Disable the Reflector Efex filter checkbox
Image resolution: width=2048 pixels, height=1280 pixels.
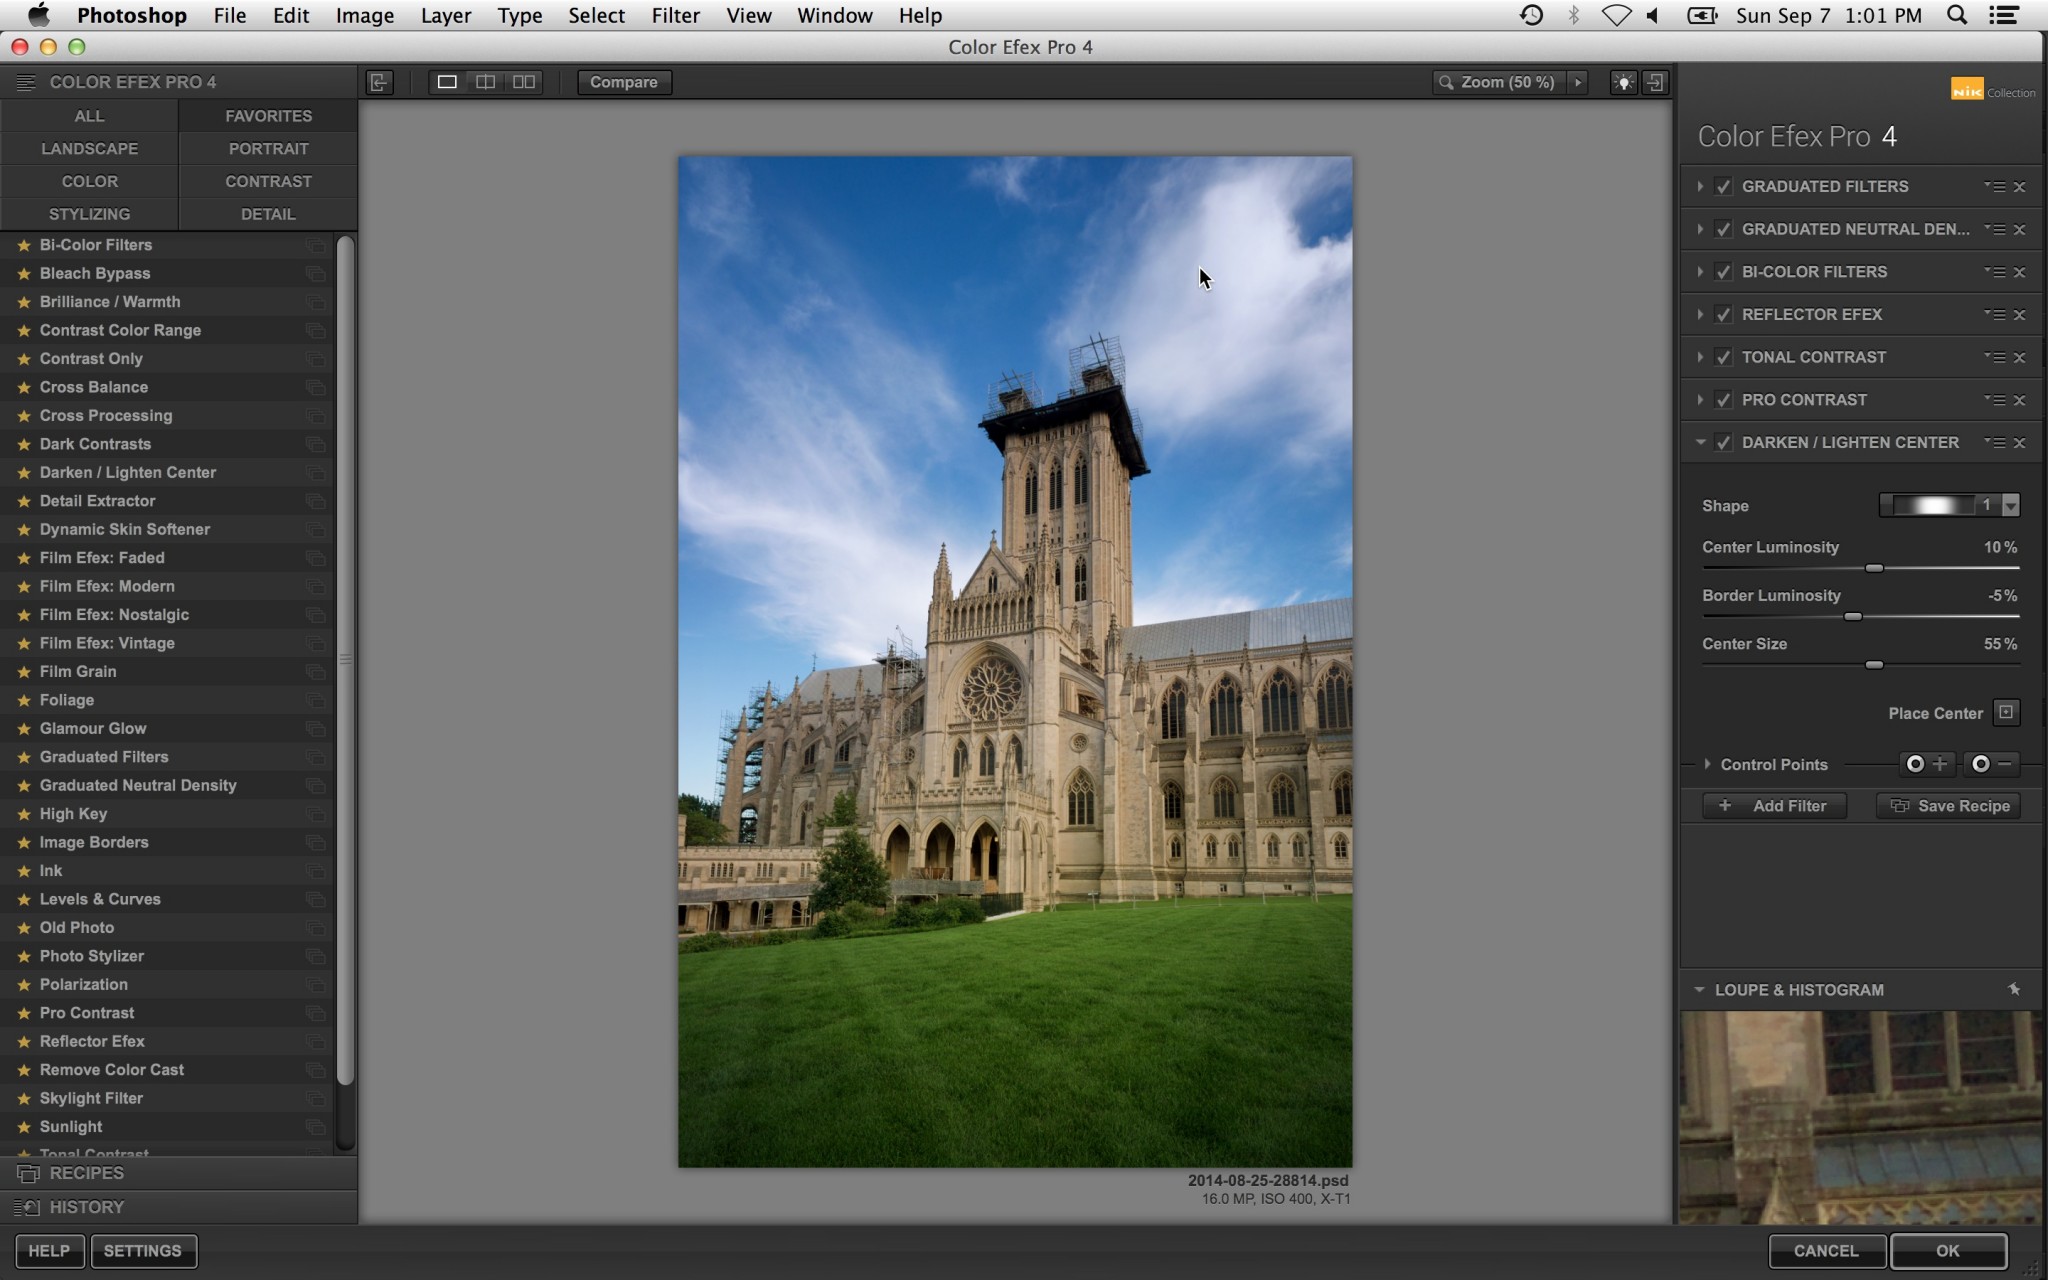[x=1723, y=314]
